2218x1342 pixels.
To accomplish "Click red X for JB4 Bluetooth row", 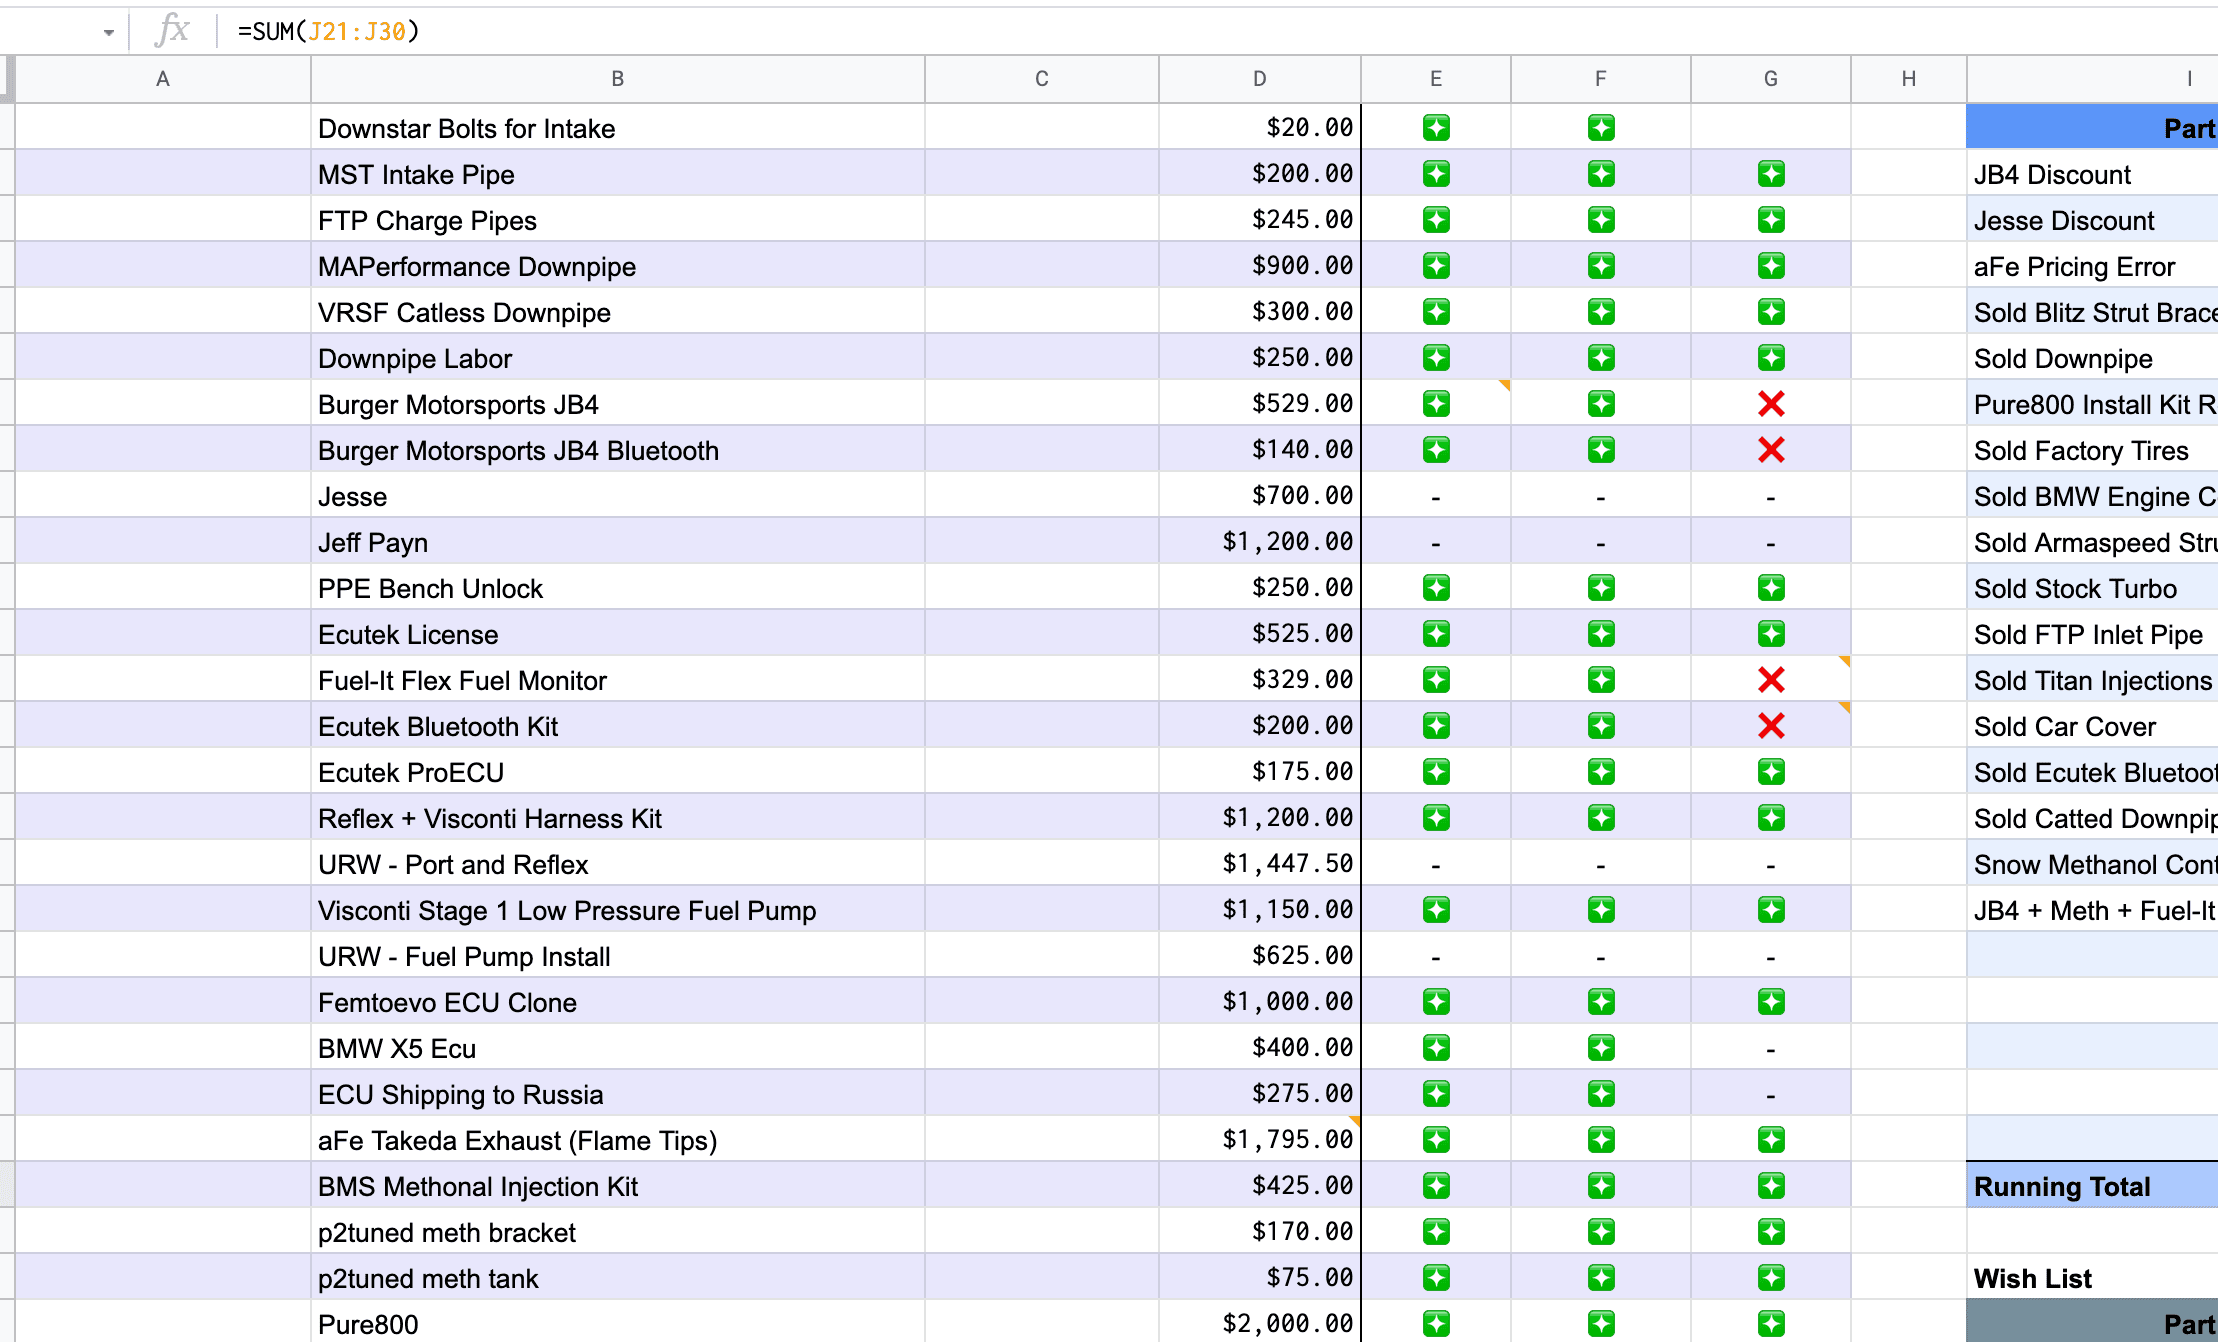I will (x=1771, y=450).
